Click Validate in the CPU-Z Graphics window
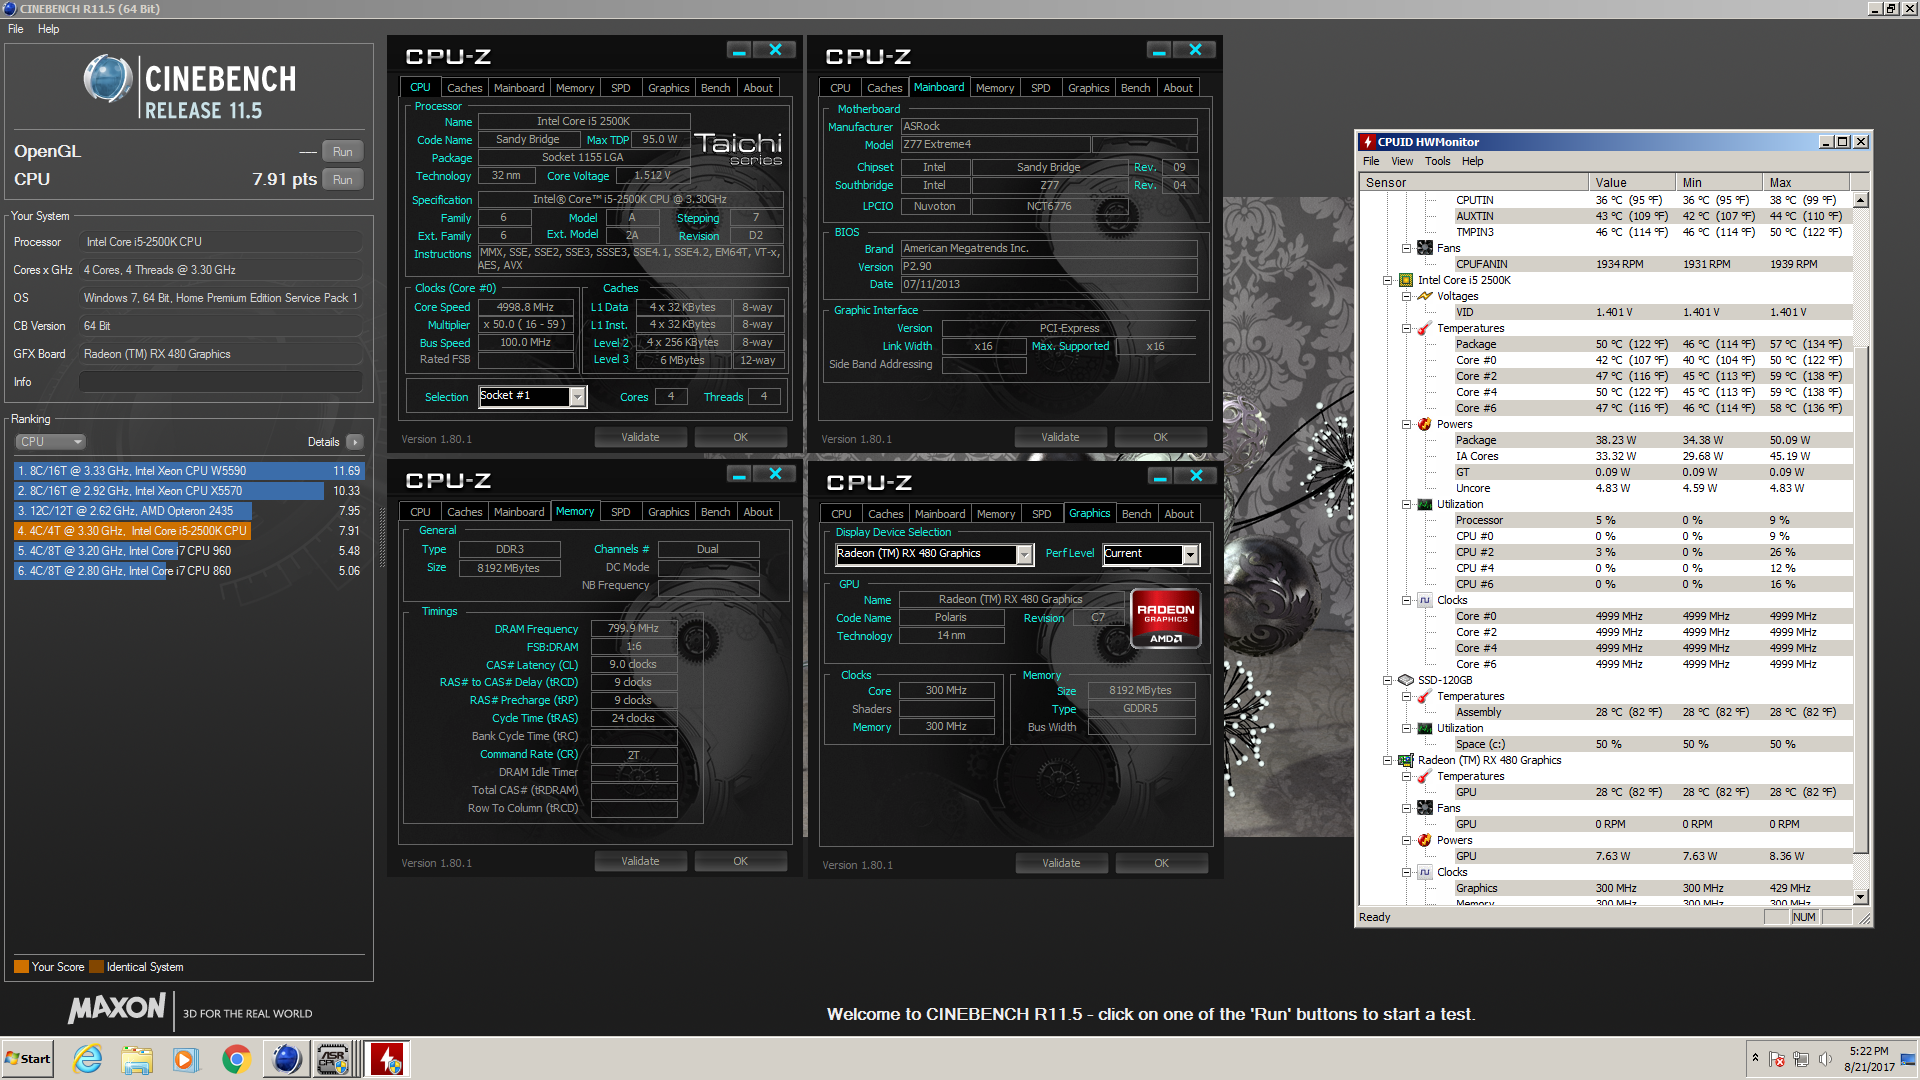Viewport: 1920px width, 1080px height. click(x=1061, y=863)
